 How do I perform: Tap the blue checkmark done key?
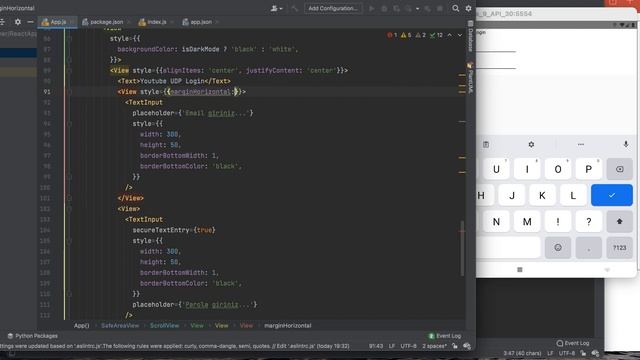click(x=612, y=196)
